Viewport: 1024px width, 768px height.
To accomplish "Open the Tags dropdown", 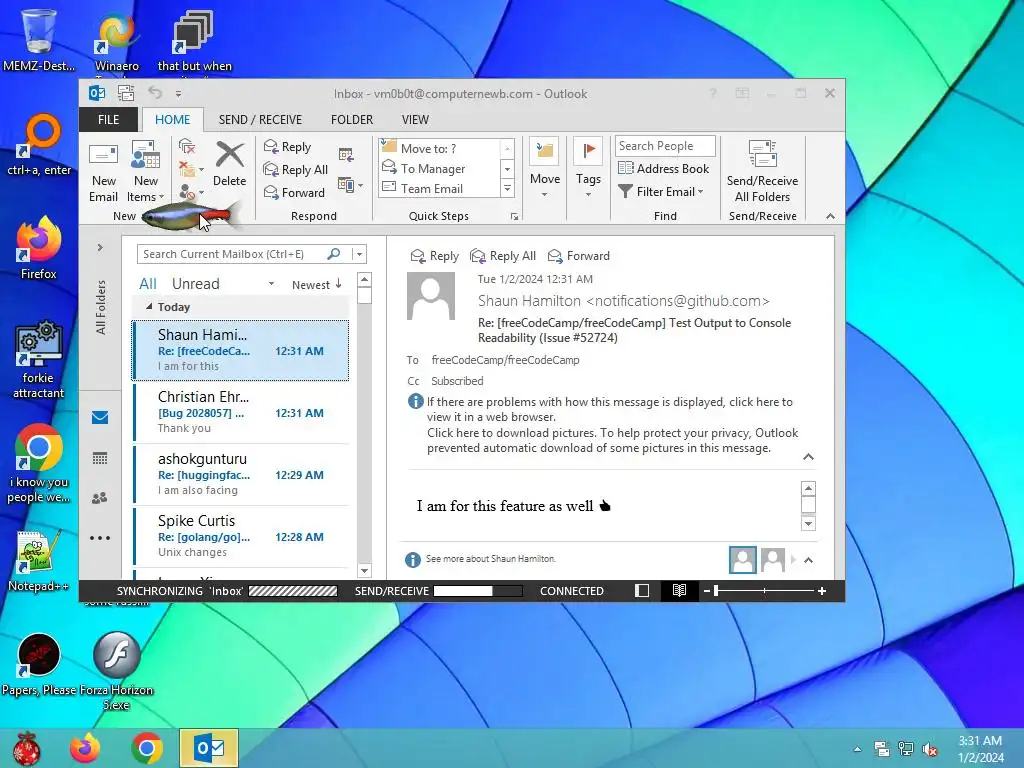I will tap(588, 168).
